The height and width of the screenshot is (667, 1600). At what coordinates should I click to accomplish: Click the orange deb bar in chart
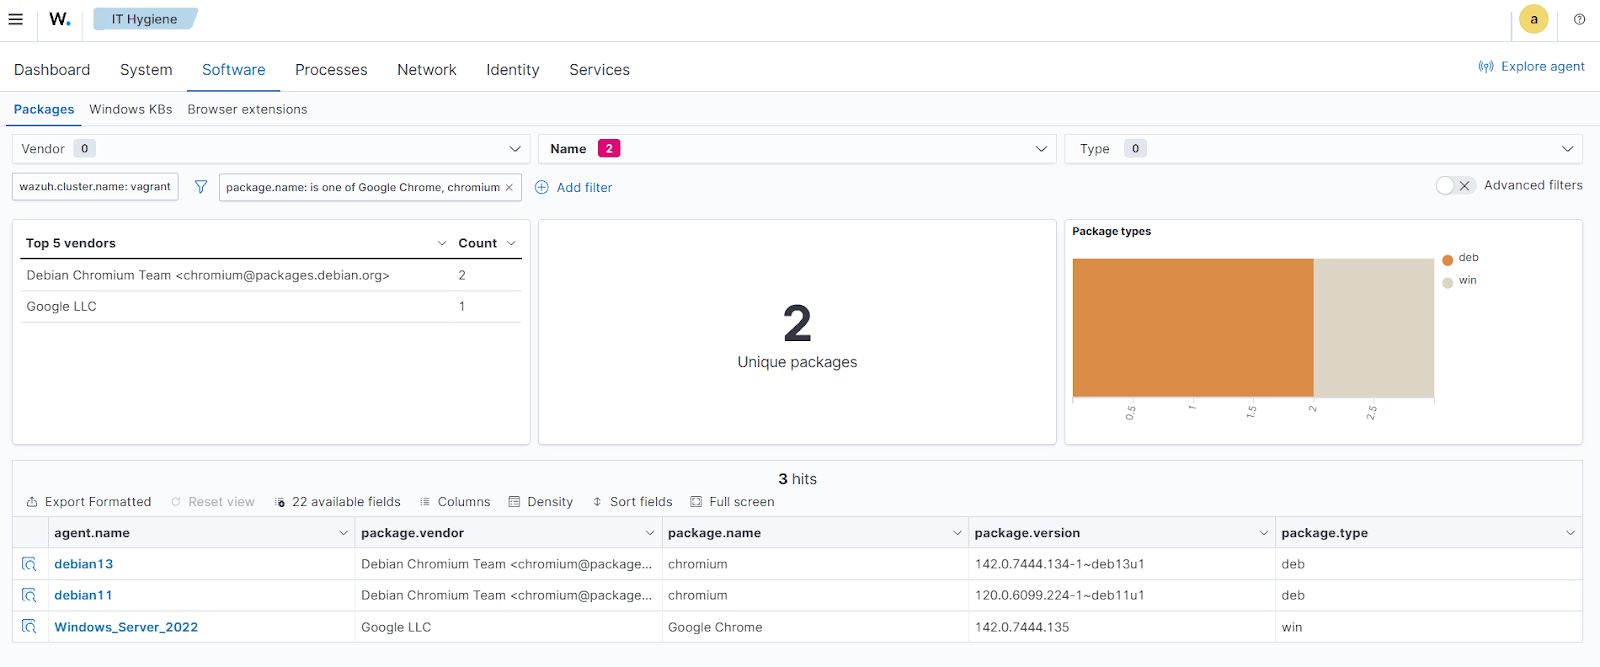(x=1193, y=328)
